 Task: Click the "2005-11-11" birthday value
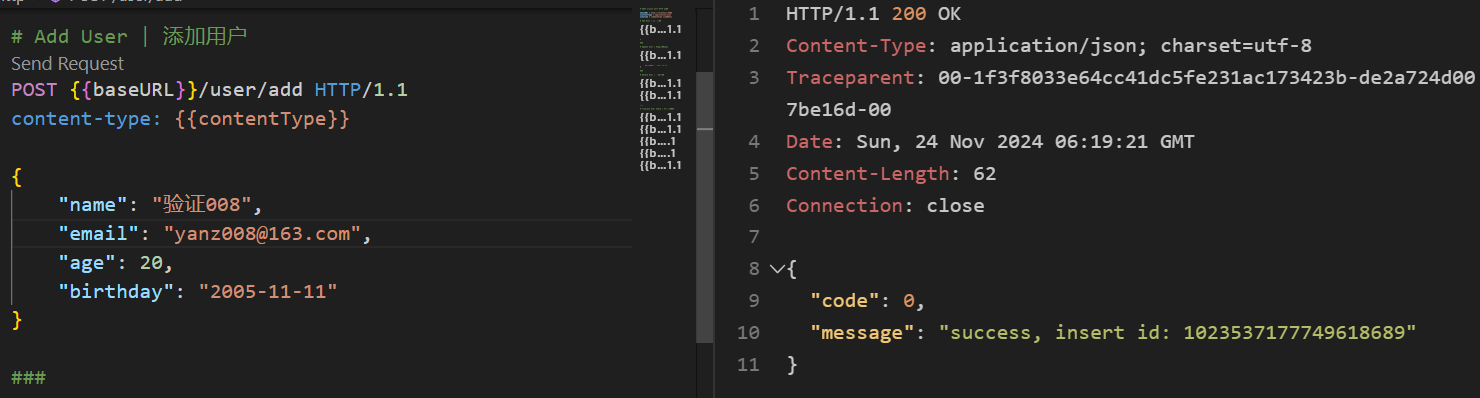[268, 292]
